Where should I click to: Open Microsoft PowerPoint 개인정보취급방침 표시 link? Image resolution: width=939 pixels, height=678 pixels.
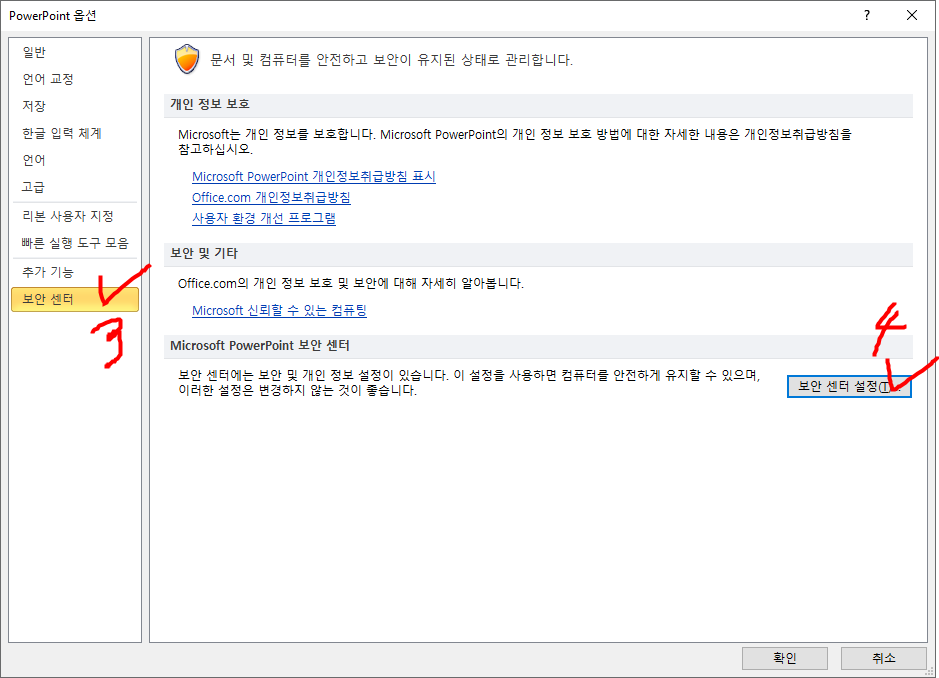point(314,177)
